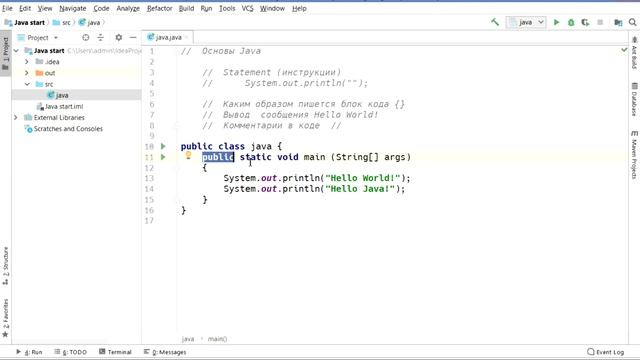
Task: Open the Edit menu
Action: pyautogui.click(x=25, y=8)
